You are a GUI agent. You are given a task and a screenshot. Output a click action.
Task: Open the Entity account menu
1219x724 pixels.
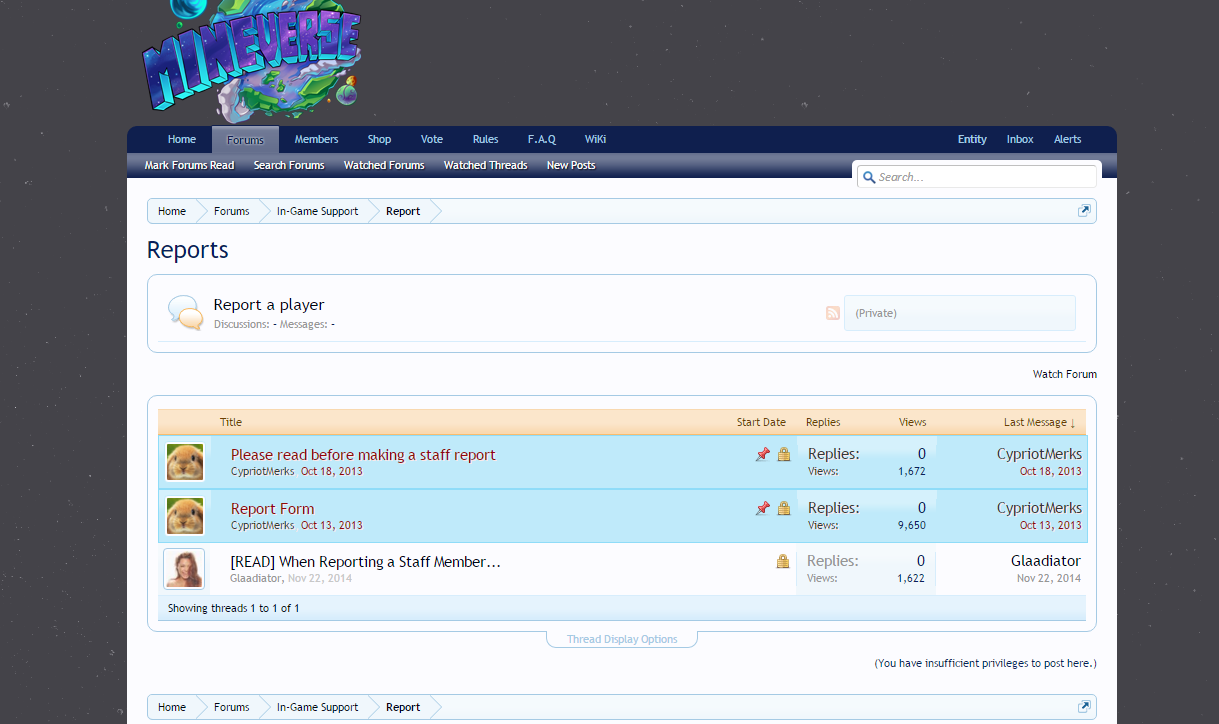pos(972,139)
